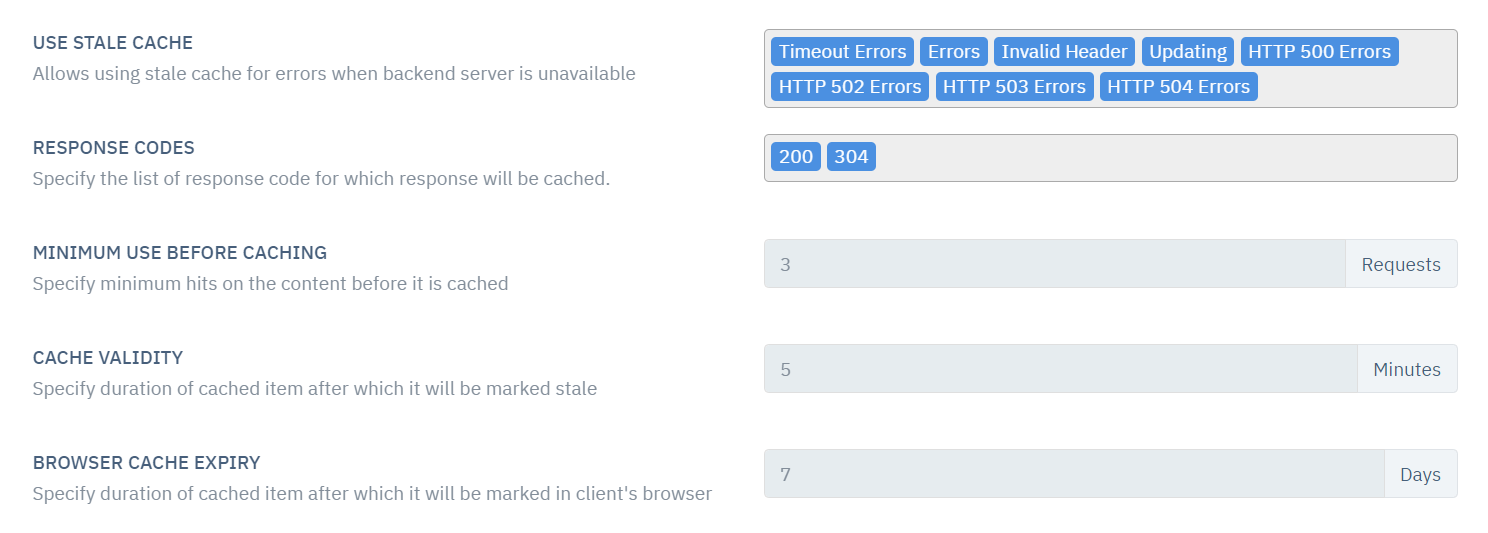Focus the Cache Validity minutes field
The width and height of the screenshot is (1488, 533).
pos(1061,369)
